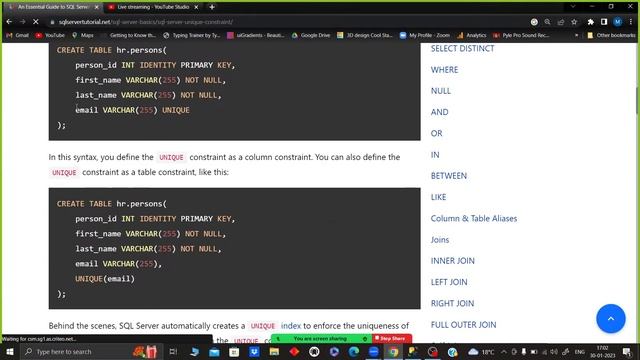The width and height of the screenshot is (640, 360).
Task: Open WHERE tutorial link
Action: click(444, 69)
